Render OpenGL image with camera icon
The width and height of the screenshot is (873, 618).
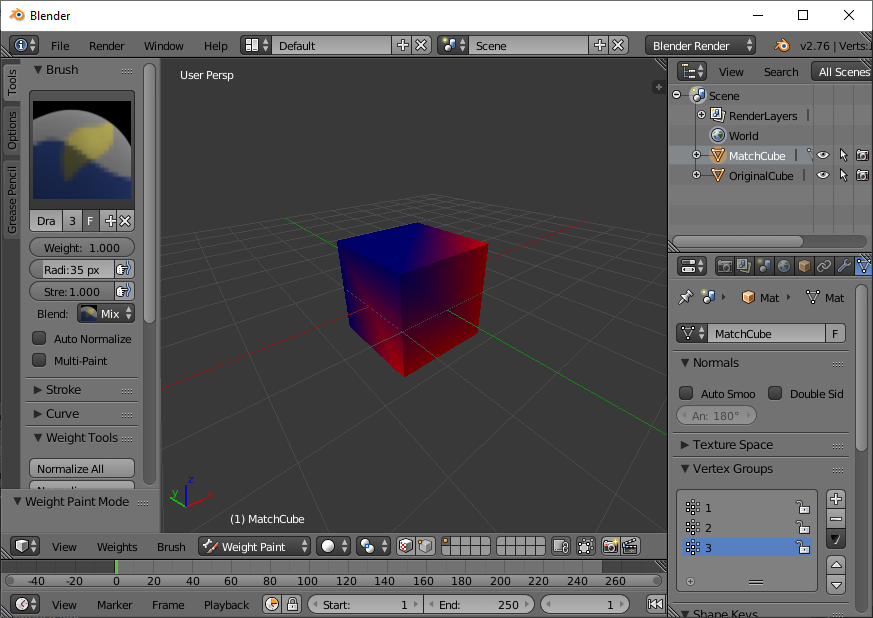tap(610, 546)
